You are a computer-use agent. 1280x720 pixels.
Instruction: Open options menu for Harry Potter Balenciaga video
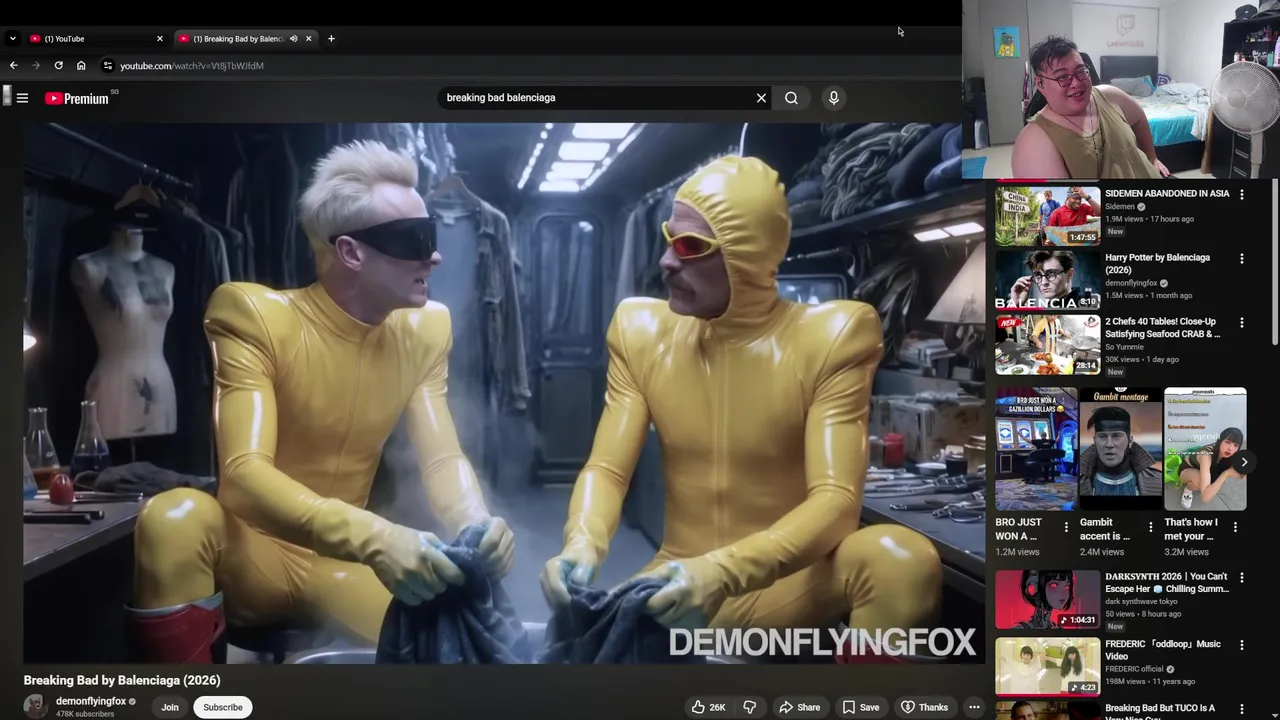pyautogui.click(x=1242, y=258)
